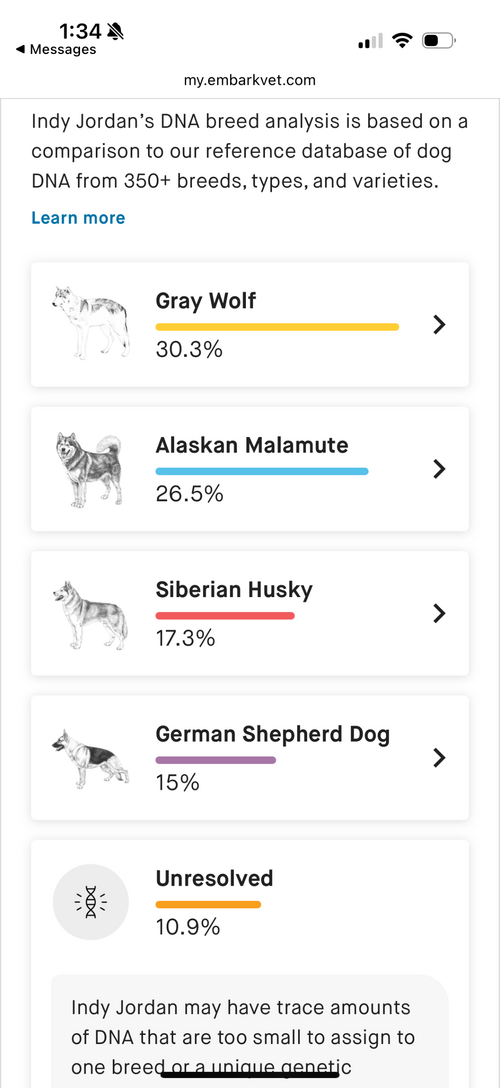
Task: Tap the Gray Wolf illustration
Action: tap(91, 323)
